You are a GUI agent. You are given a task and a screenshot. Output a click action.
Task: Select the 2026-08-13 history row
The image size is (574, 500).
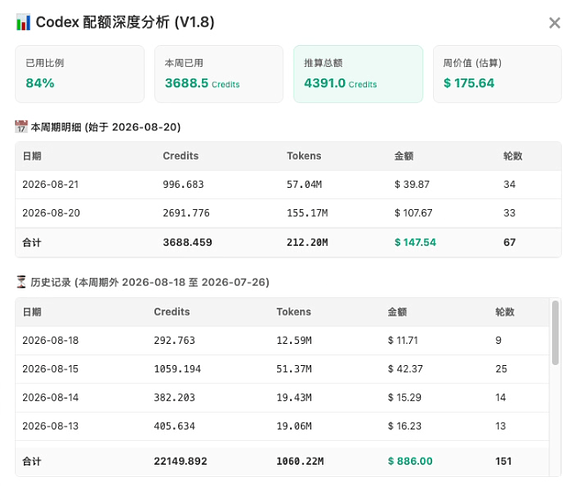tap(282, 426)
